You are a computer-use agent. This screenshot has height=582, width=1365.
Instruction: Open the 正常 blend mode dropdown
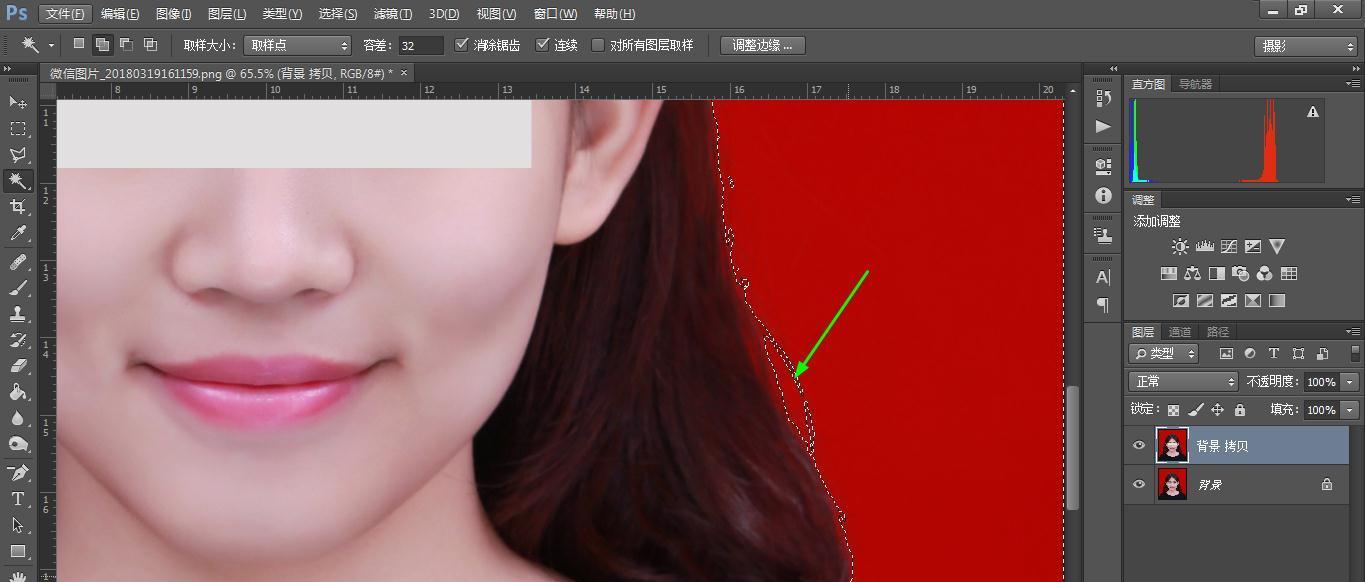tap(1184, 382)
